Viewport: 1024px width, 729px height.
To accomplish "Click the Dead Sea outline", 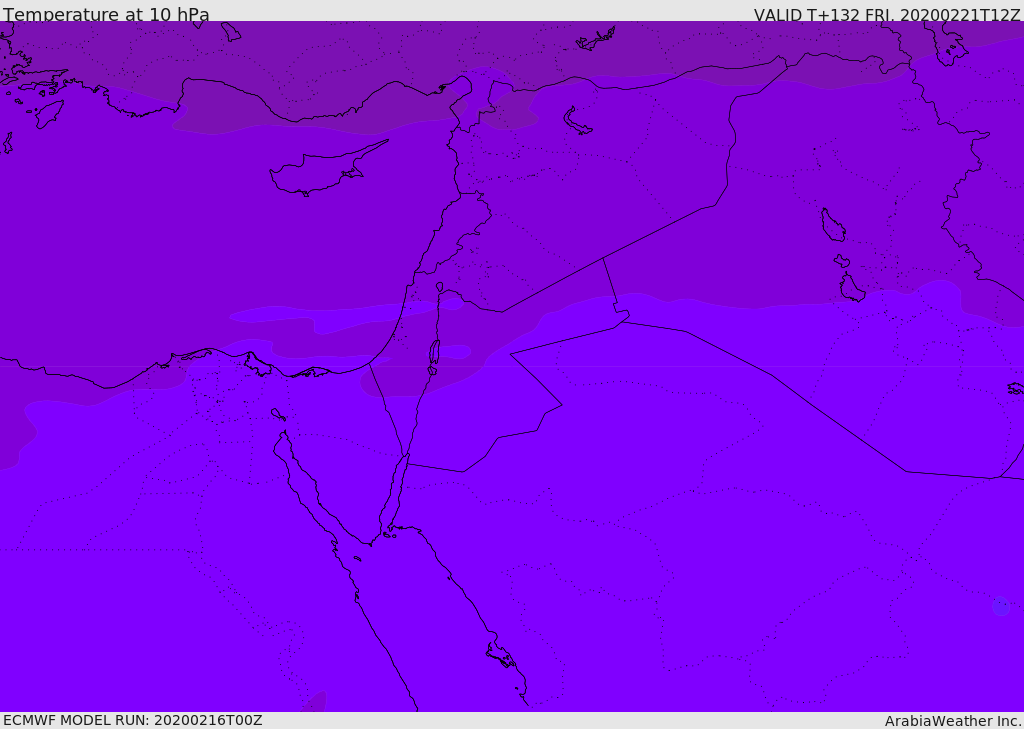I will (434, 354).
